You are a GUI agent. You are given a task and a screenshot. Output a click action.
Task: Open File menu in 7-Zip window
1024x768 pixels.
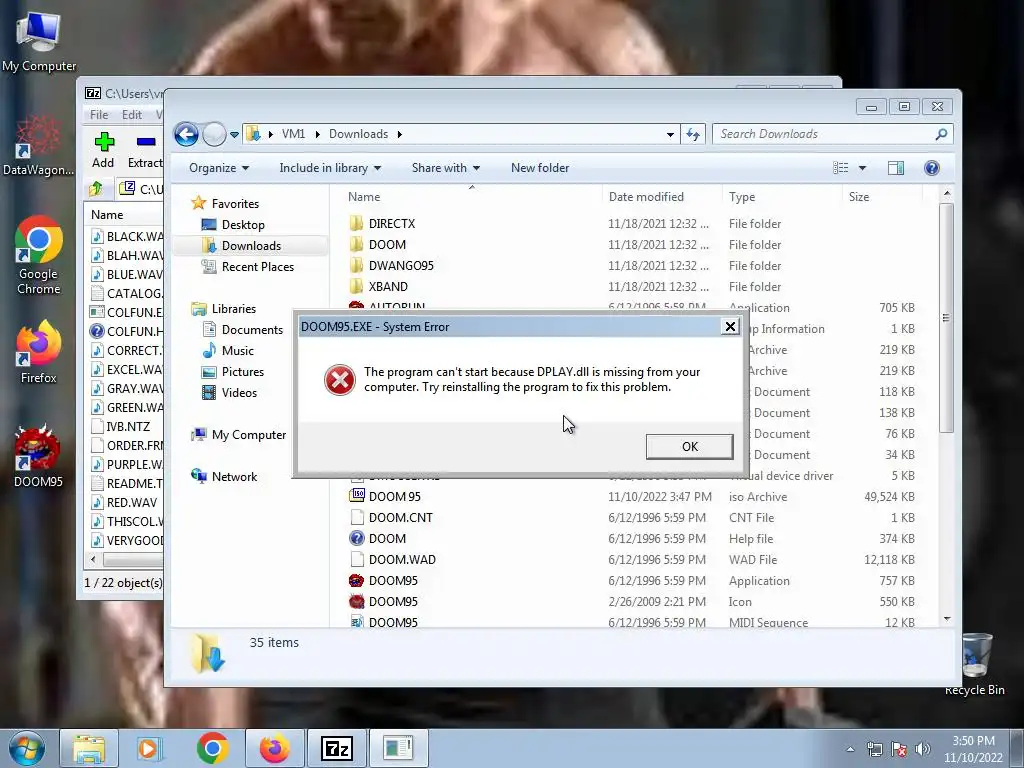tap(99, 114)
